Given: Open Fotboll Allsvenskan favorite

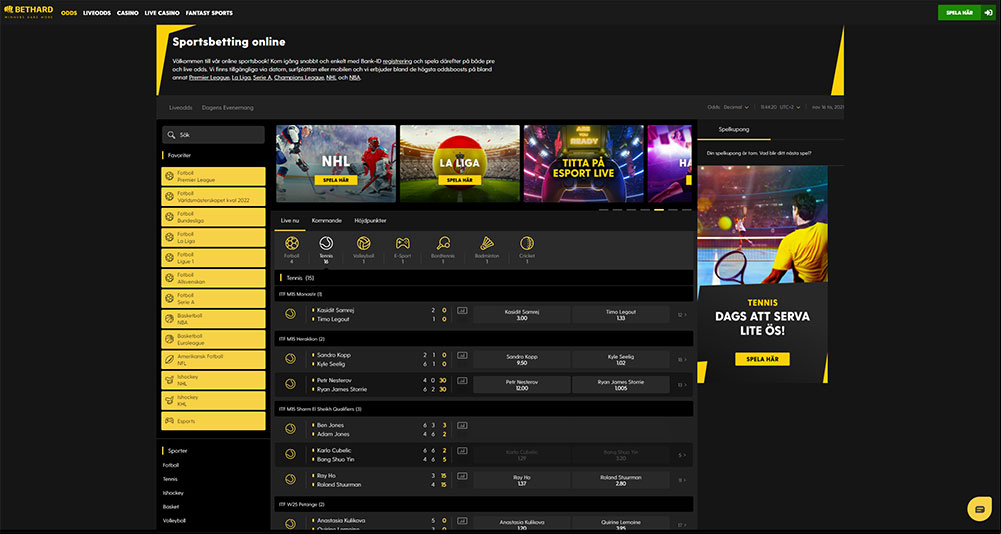Looking at the screenshot, I should [213, 278].
